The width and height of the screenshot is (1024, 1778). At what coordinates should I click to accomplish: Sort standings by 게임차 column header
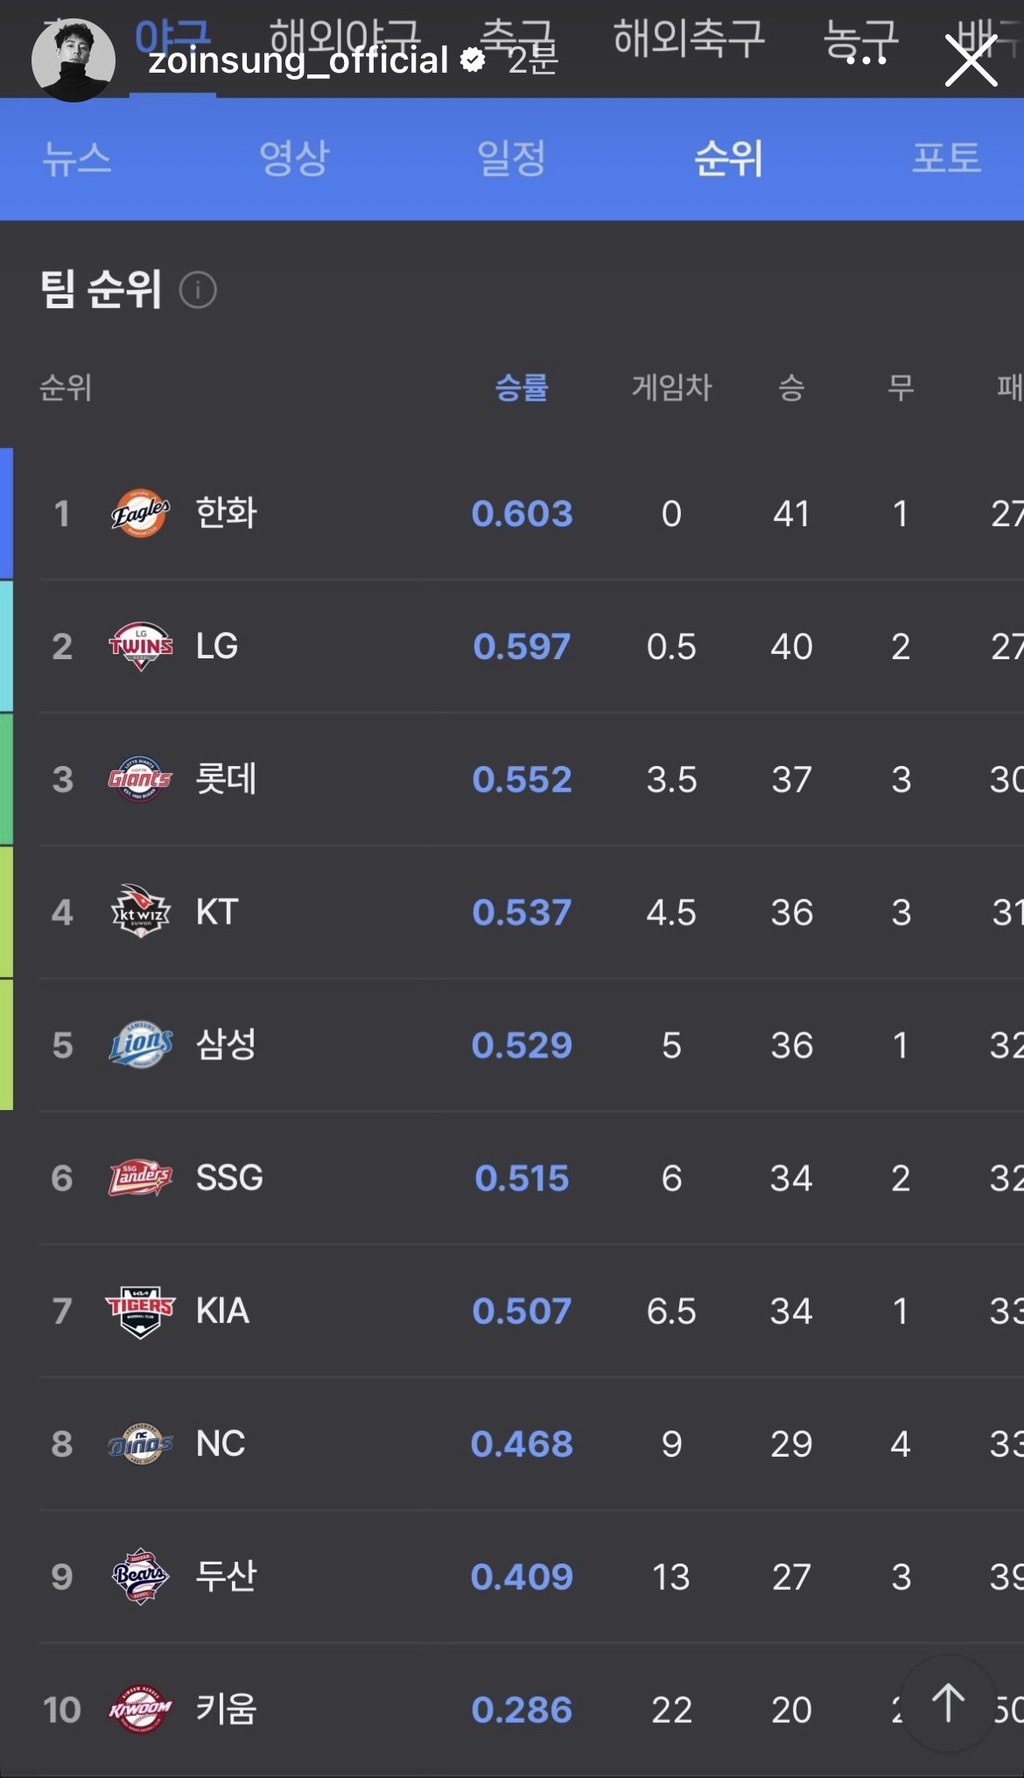[671, 388]
